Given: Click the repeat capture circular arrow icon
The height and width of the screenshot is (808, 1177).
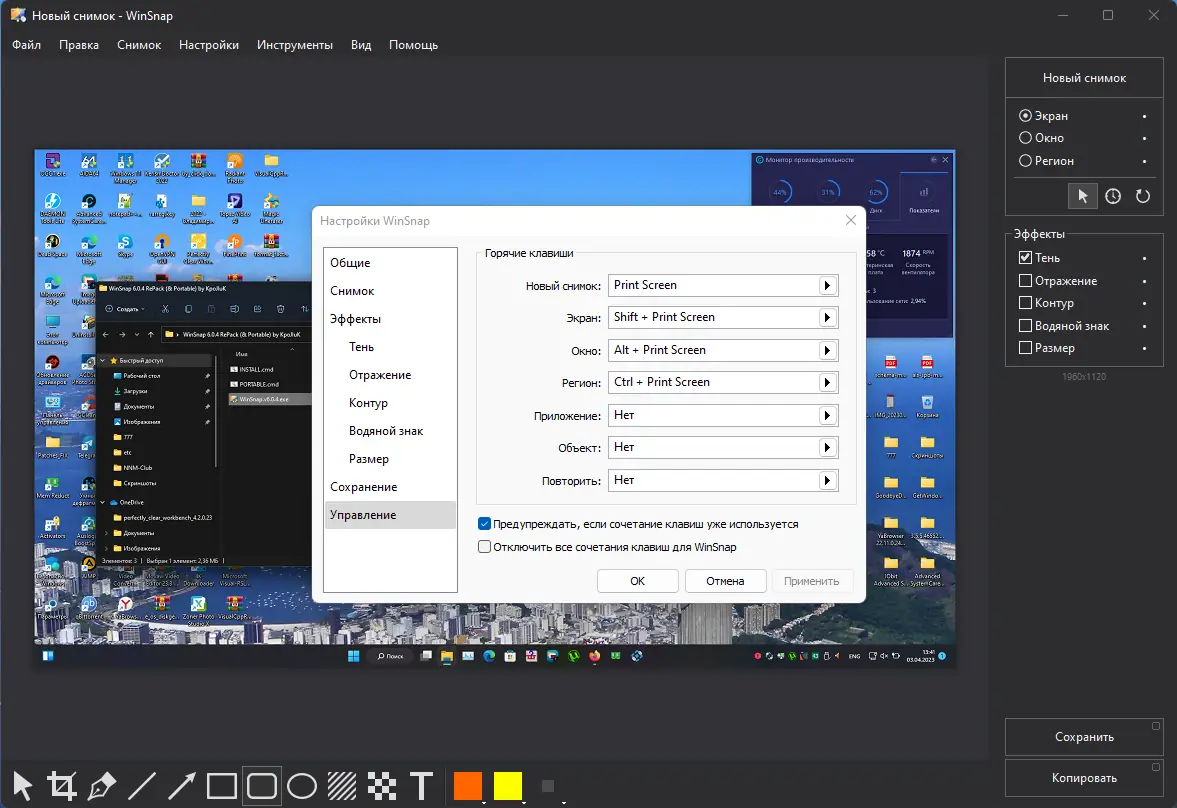Looking at the screenshot, I should (1142, 196).
